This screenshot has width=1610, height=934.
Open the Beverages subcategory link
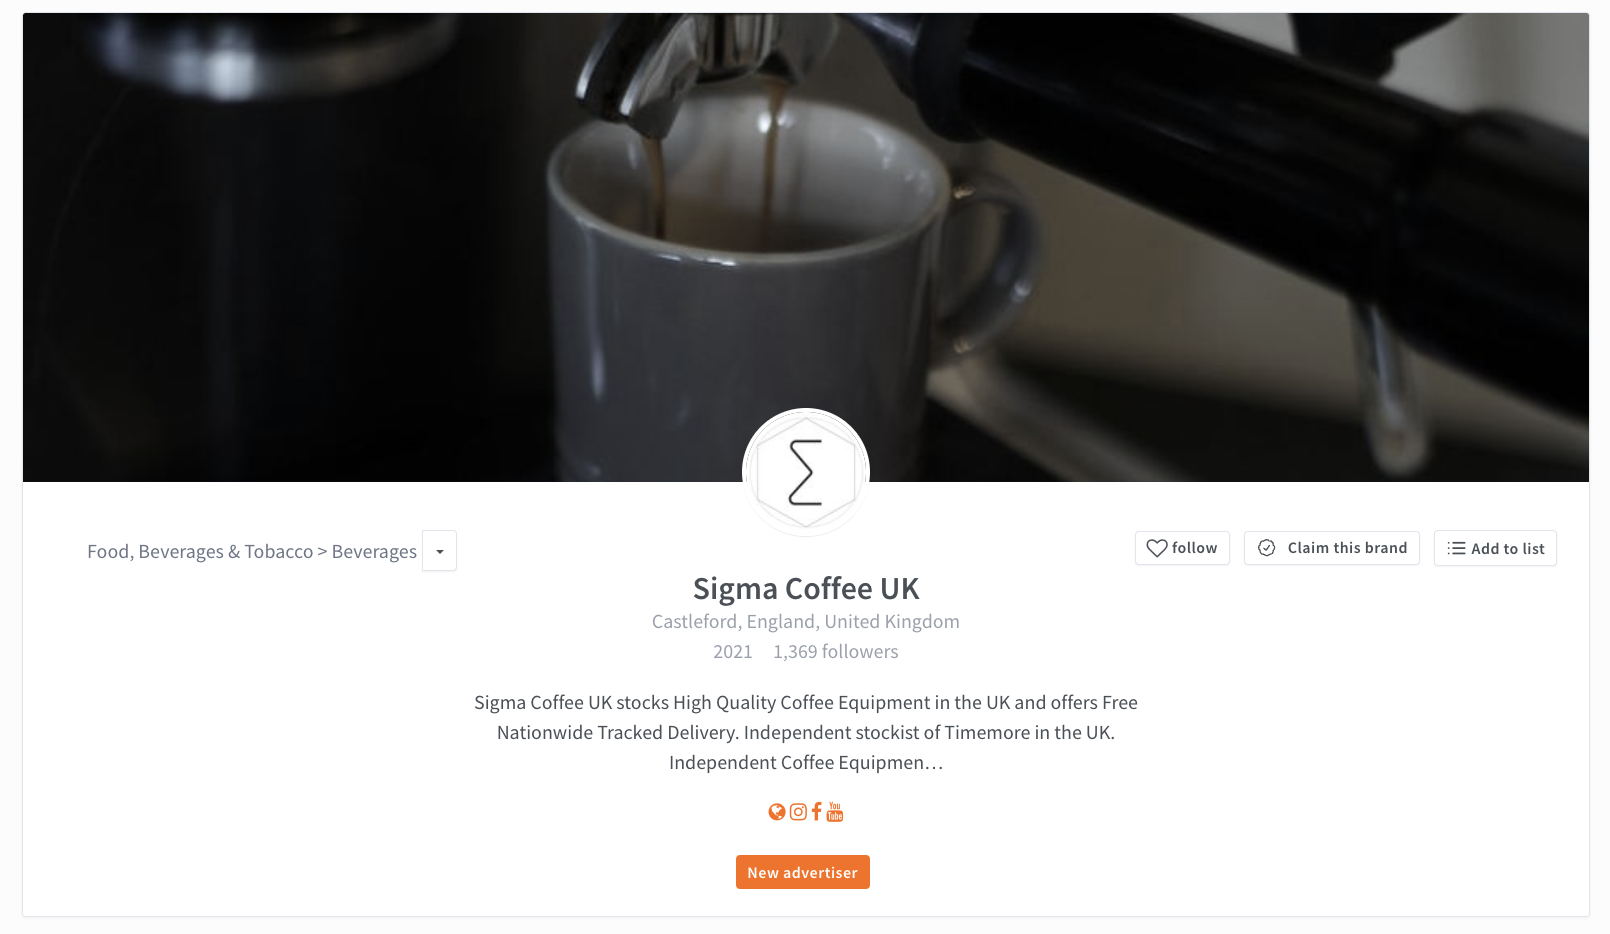[x=374, y=552]
